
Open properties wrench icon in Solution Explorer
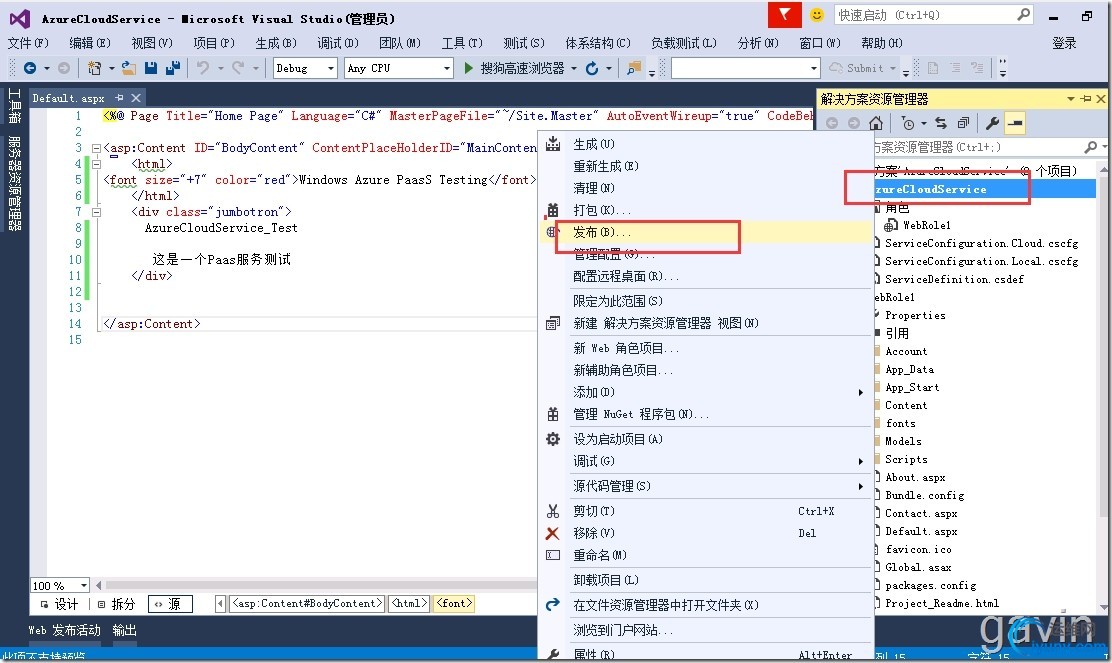[x=992, y=123]
